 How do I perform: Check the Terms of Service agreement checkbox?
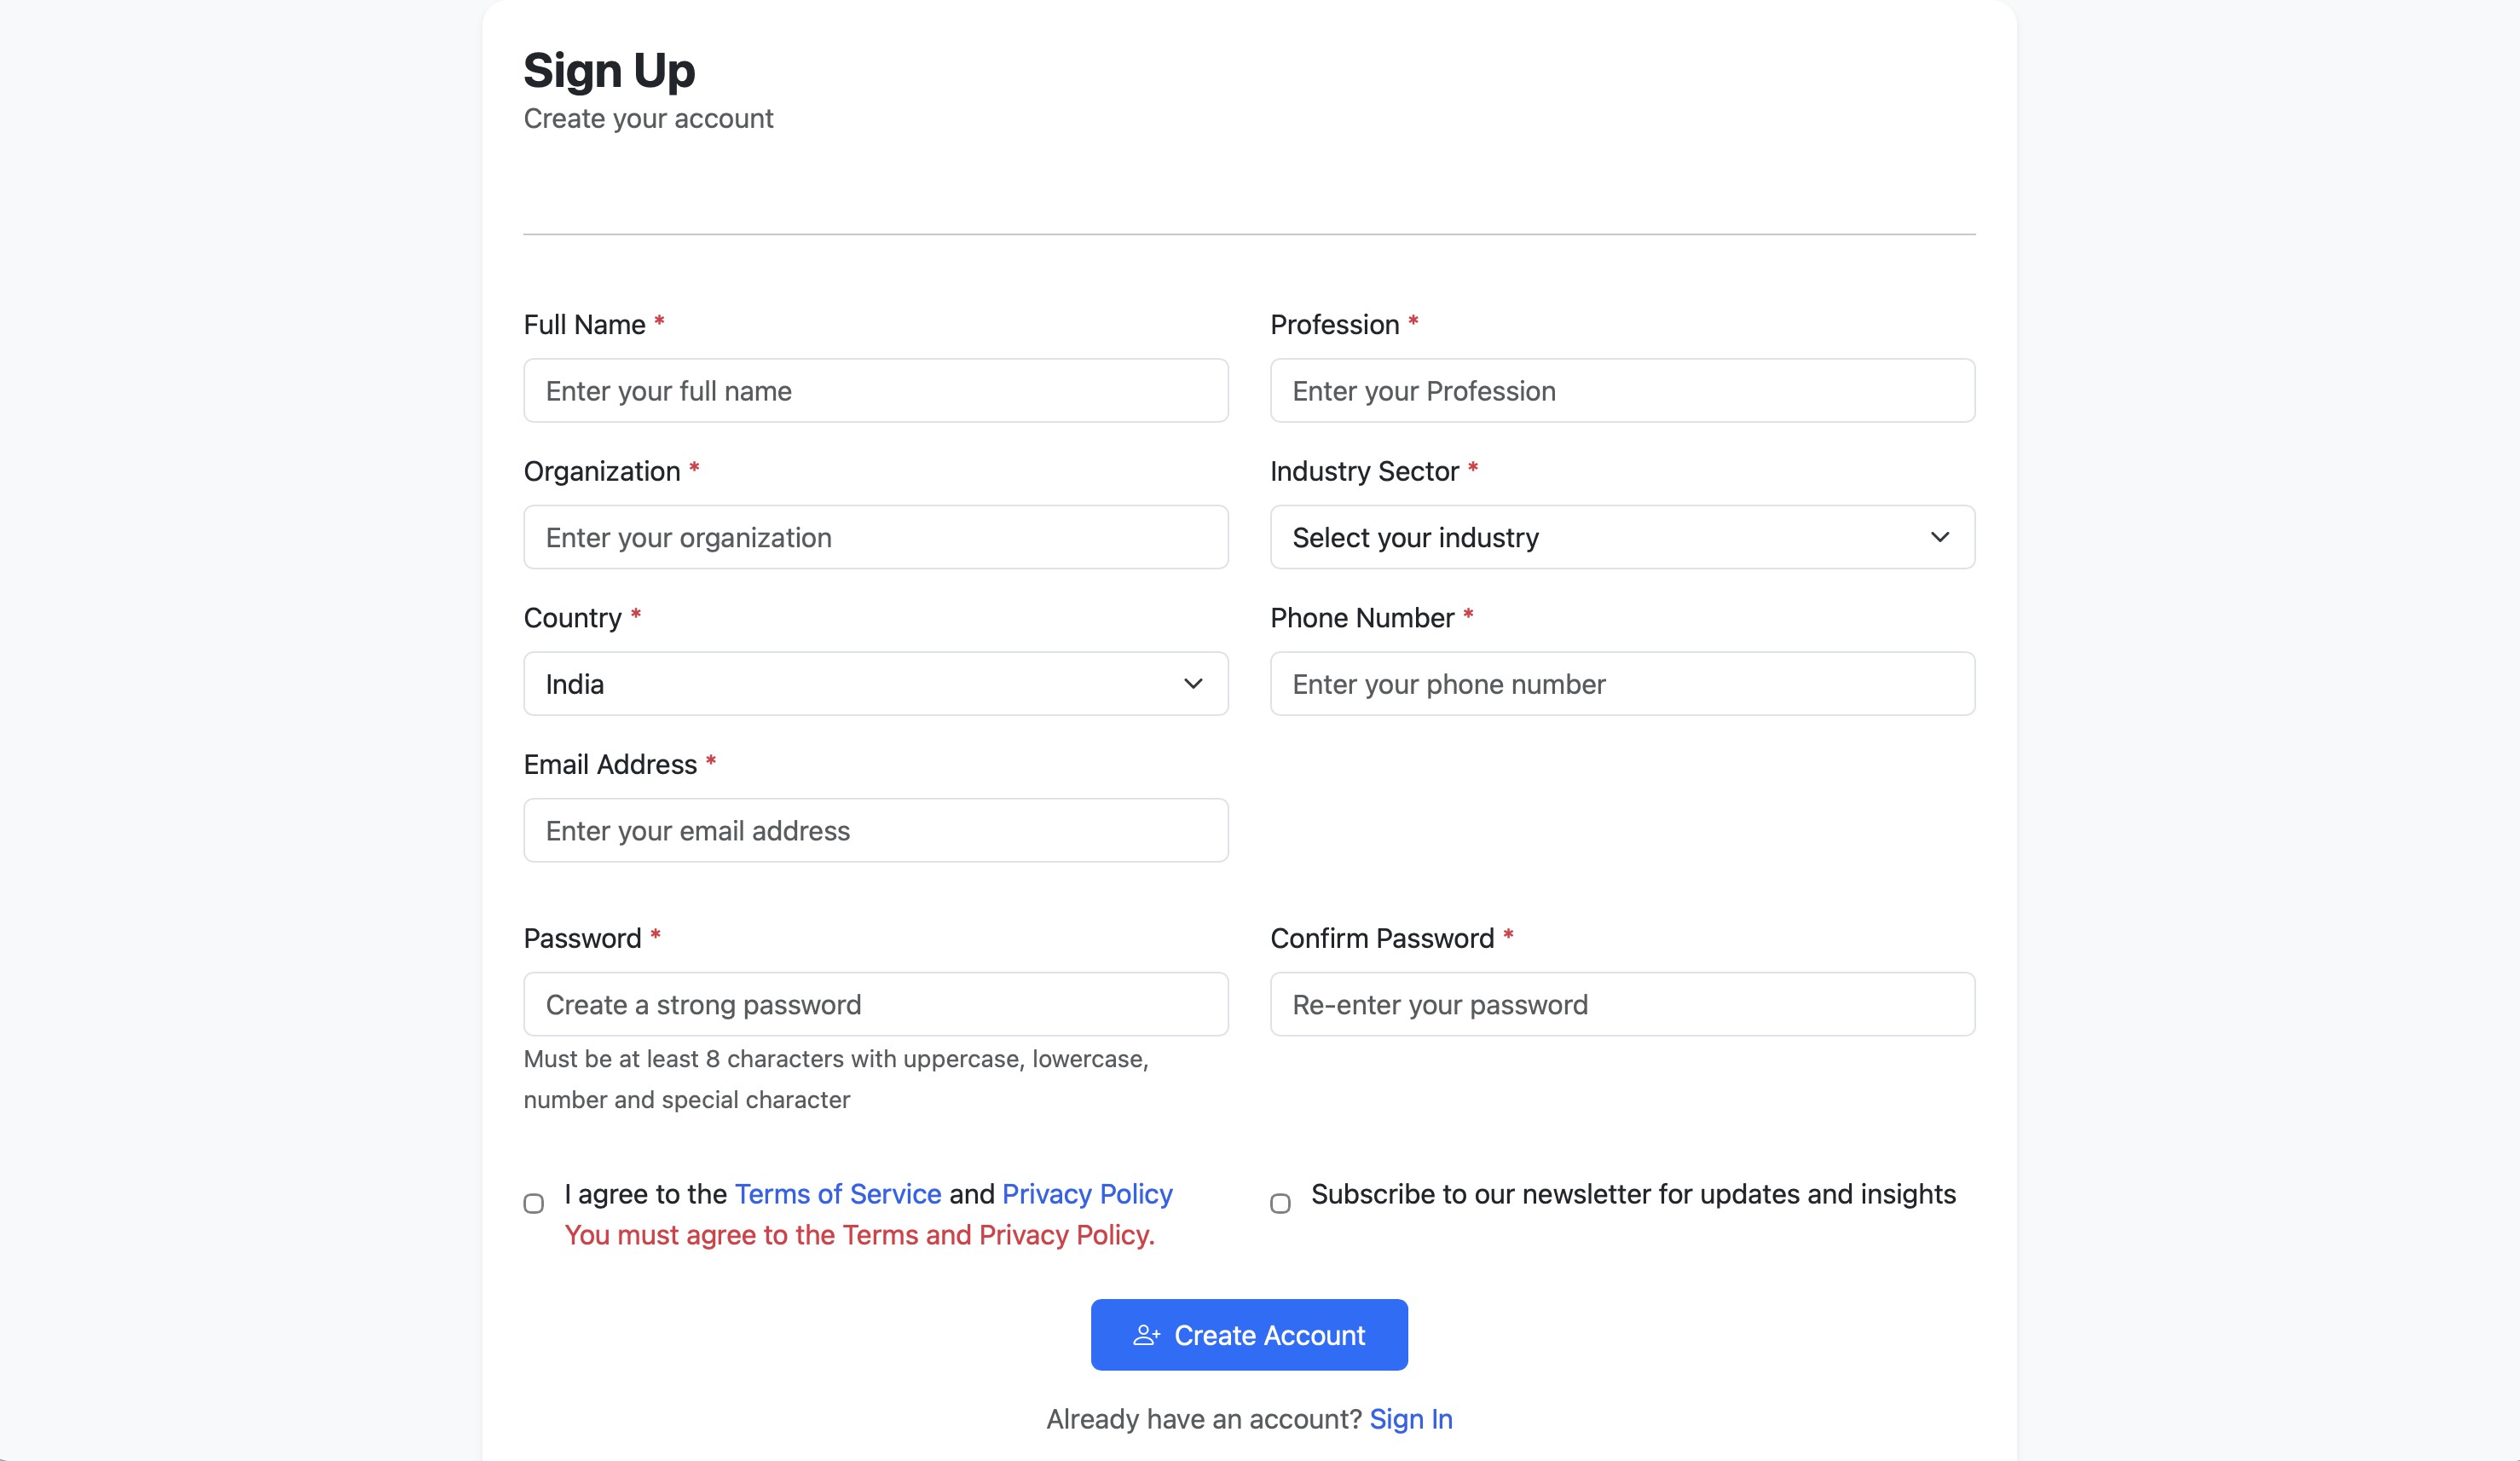click(533, 1203)
